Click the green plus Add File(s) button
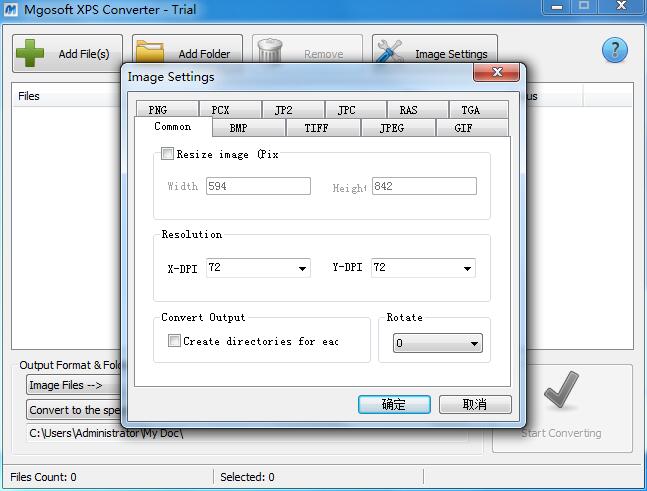The height and width of the screenshot is (491, 647). click(67, 54)
